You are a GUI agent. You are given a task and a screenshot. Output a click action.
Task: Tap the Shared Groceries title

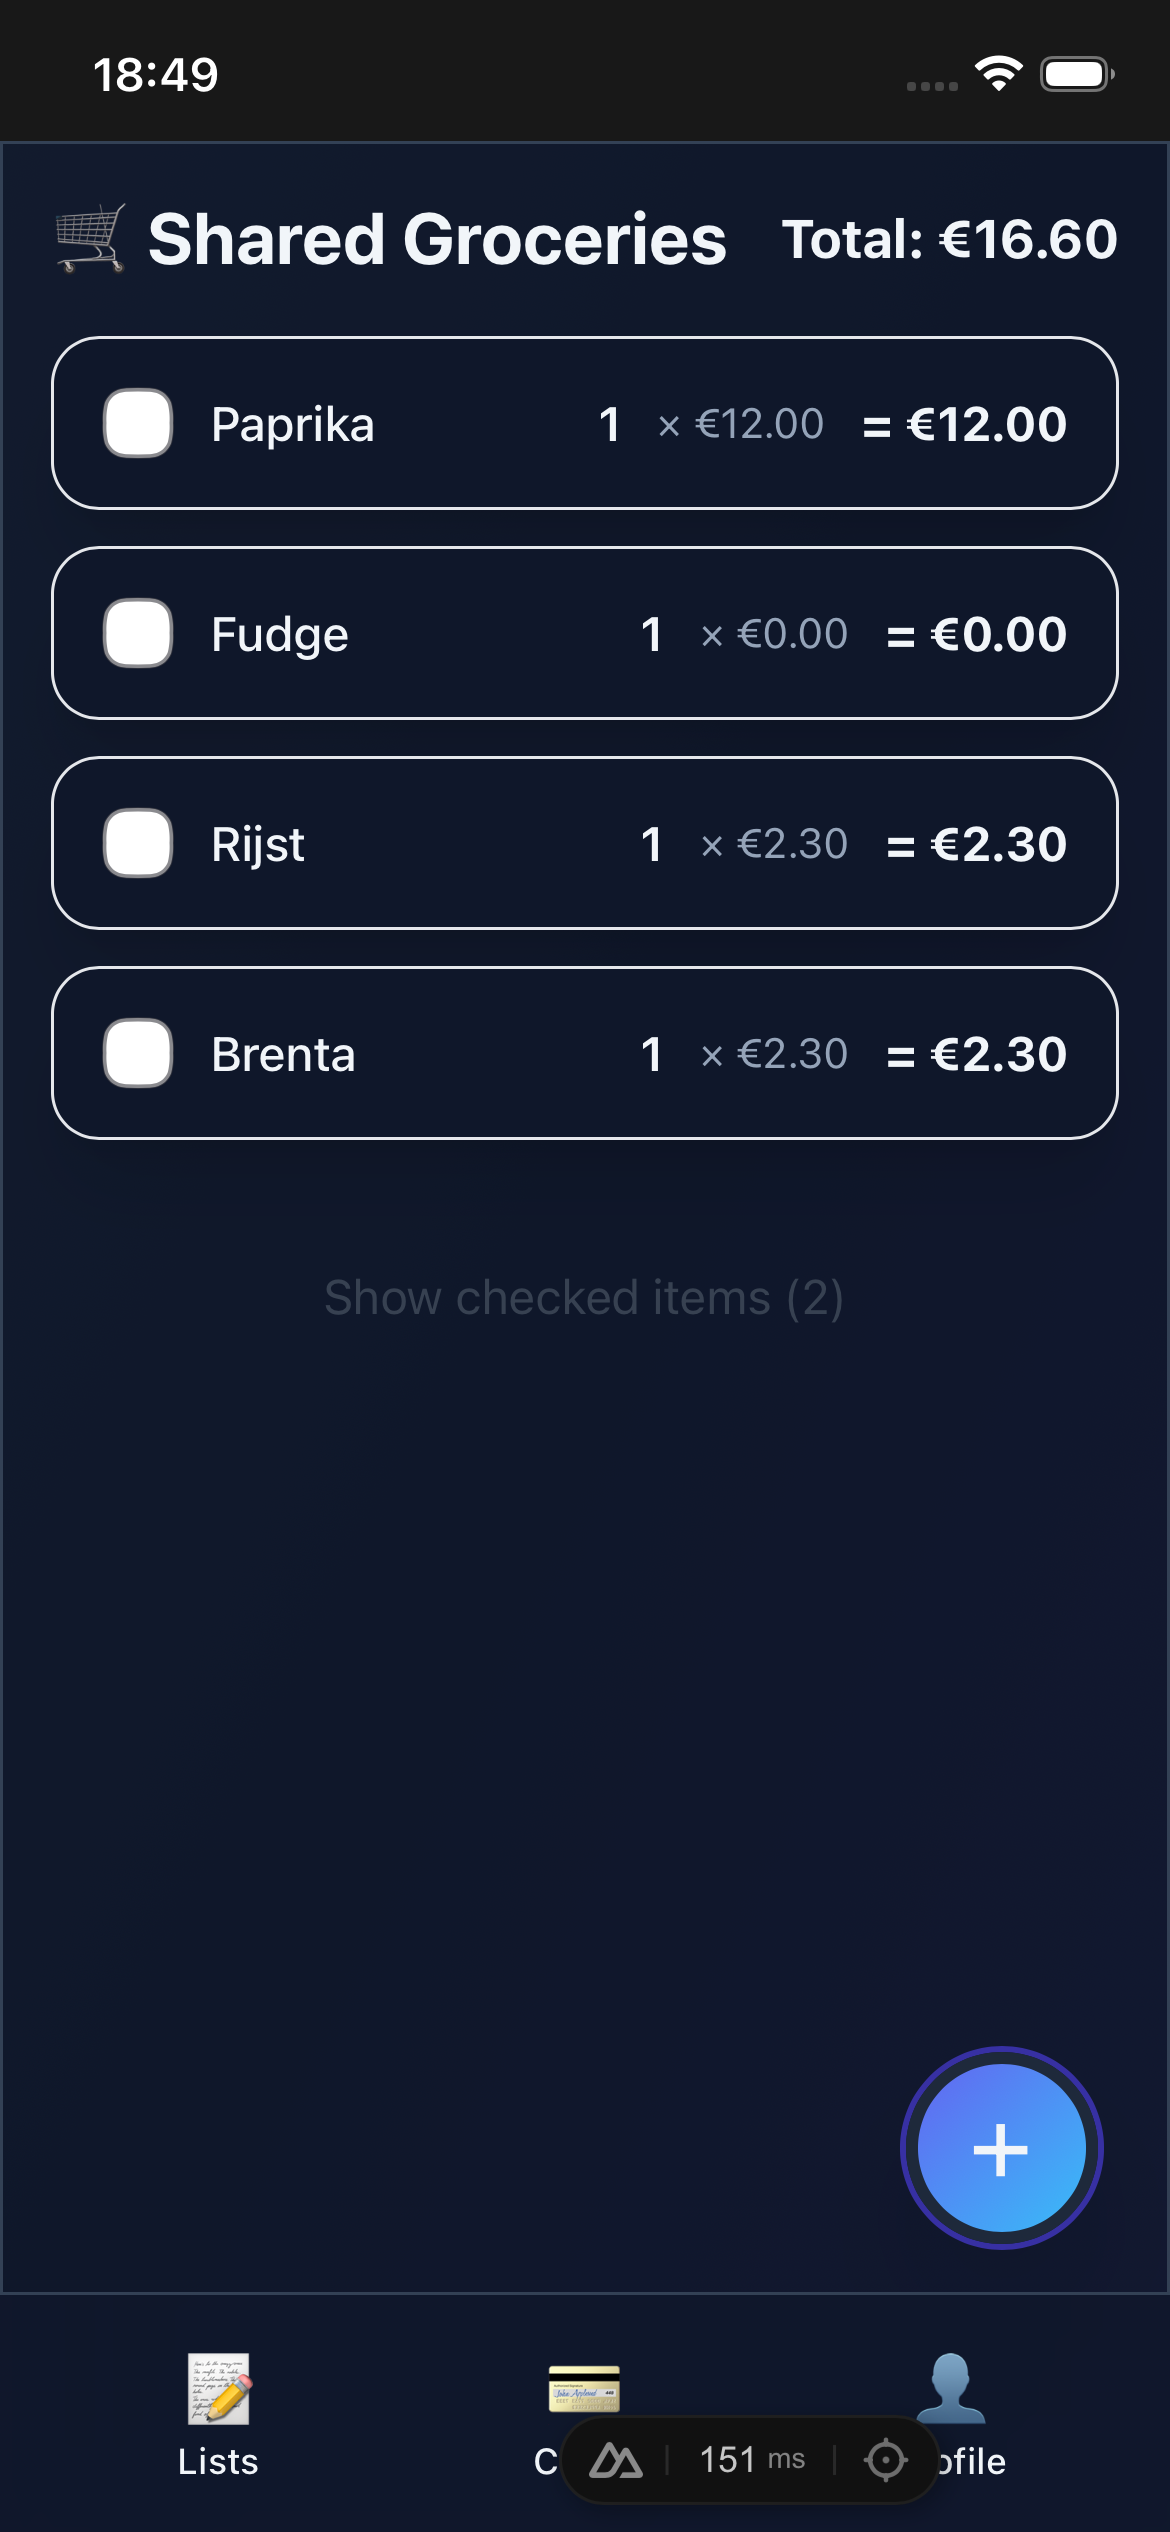pos(437,240)
